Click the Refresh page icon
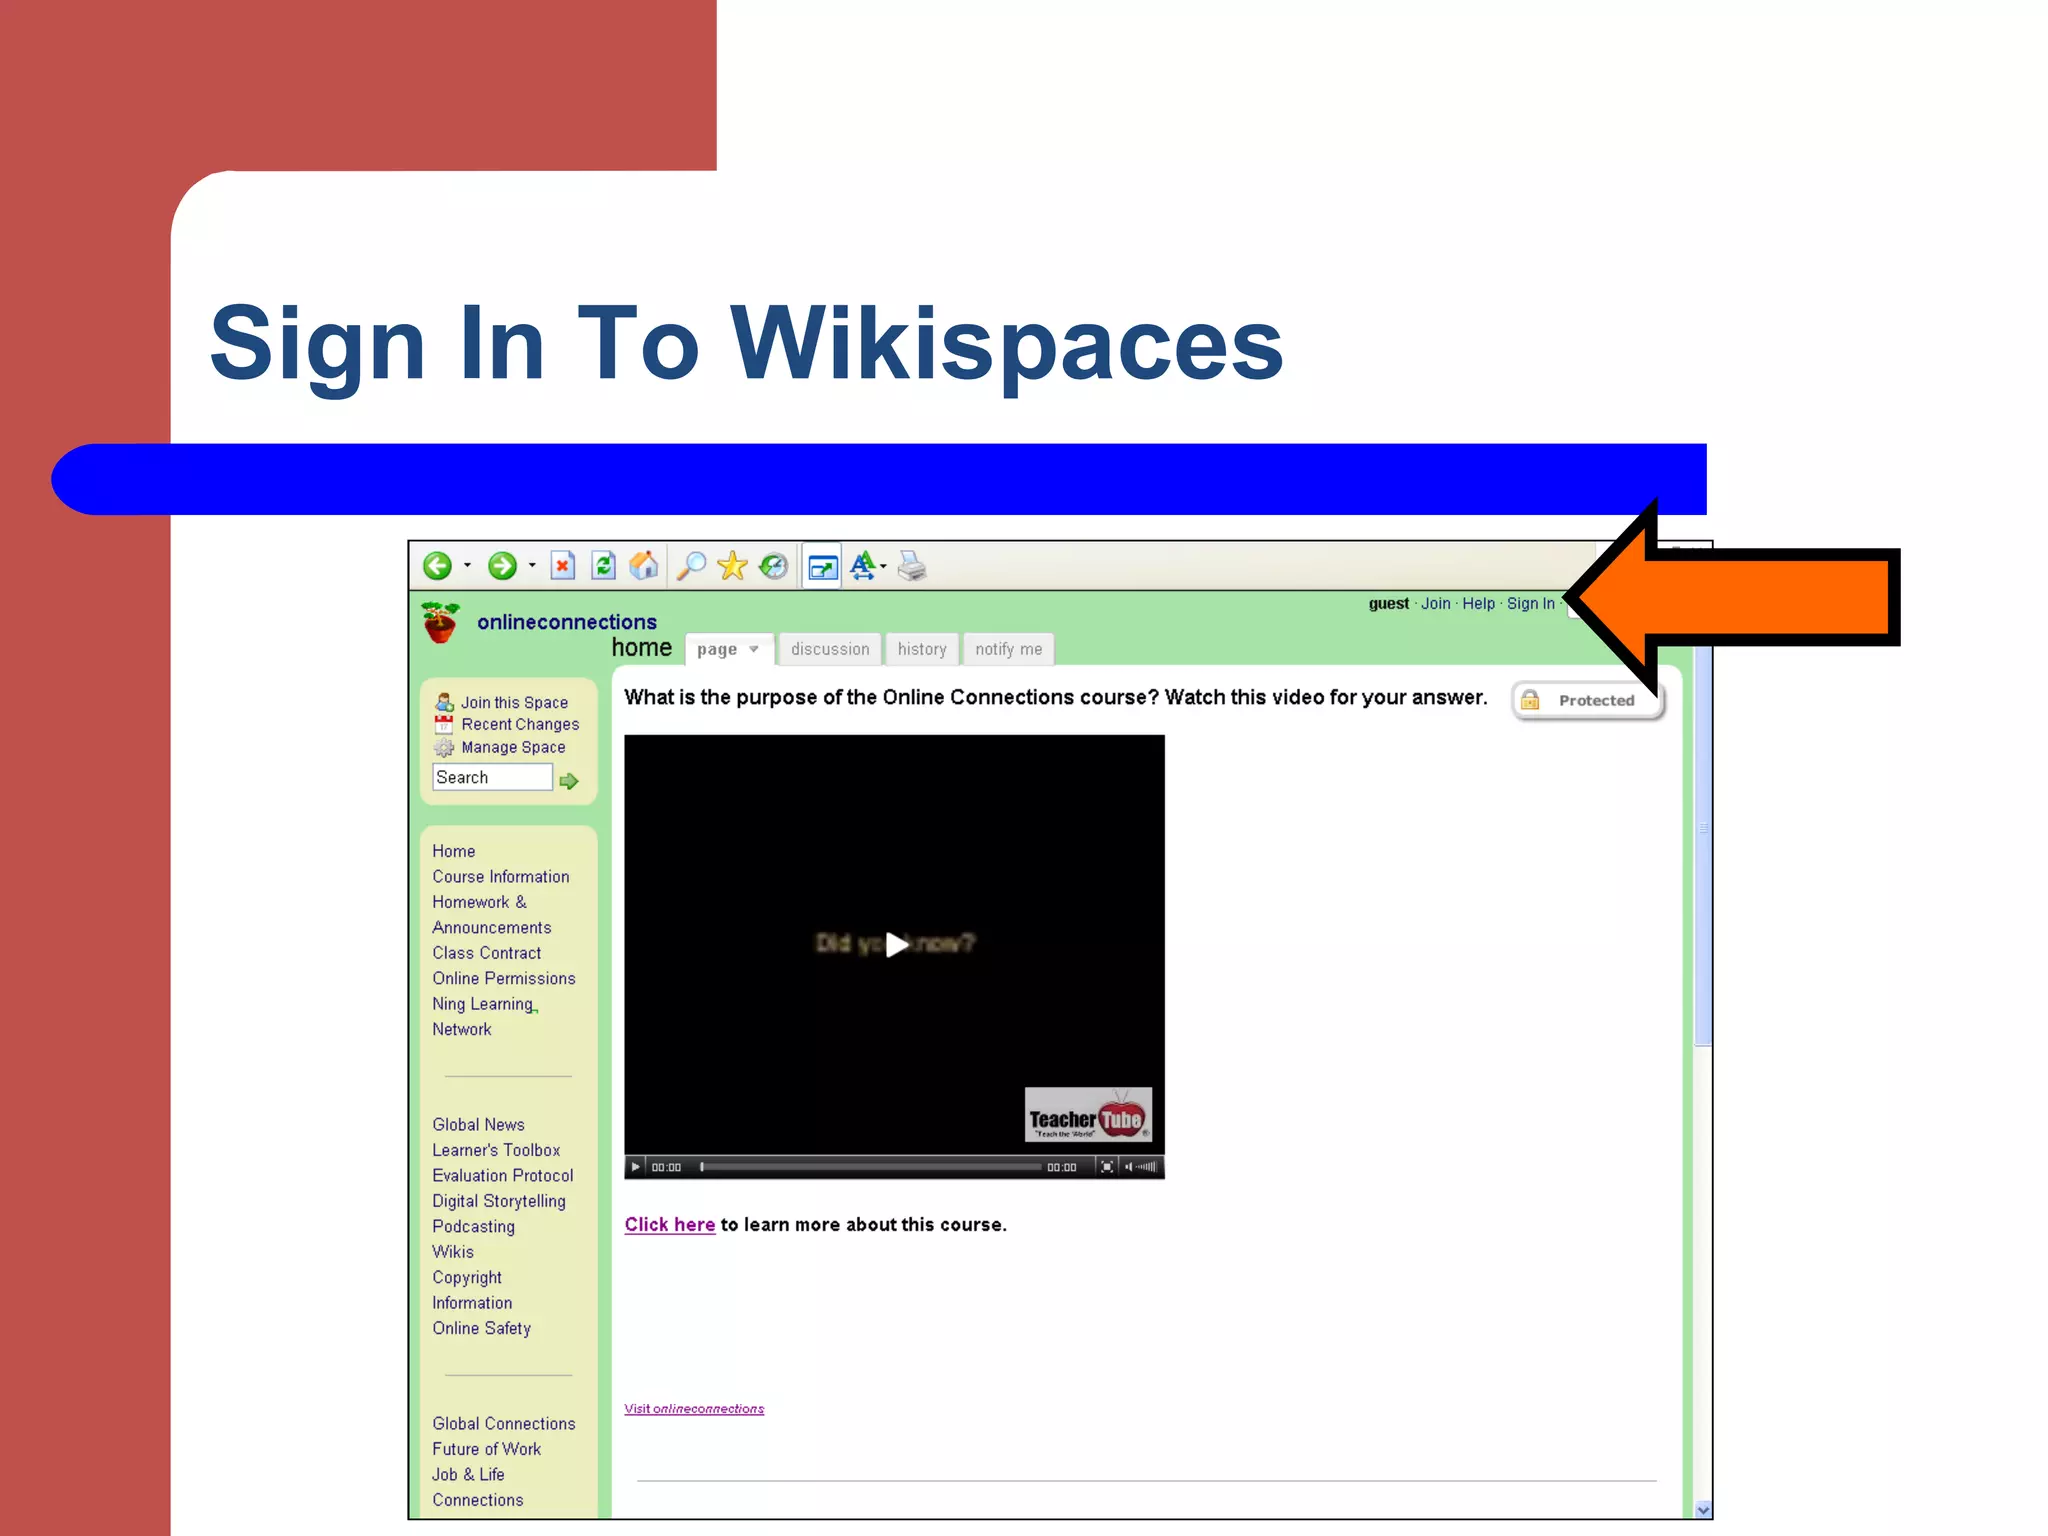2048x1536 pixels. point(603,567)
